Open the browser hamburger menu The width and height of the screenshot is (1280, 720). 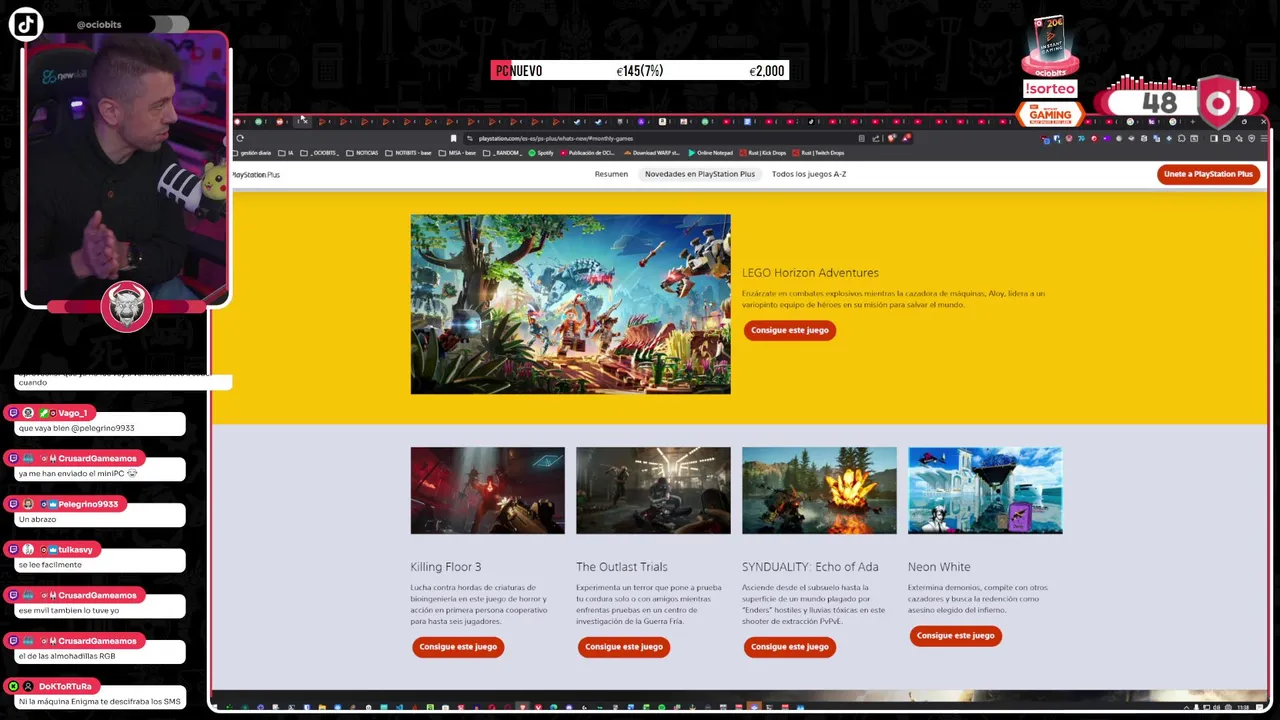pos(1264,139)
